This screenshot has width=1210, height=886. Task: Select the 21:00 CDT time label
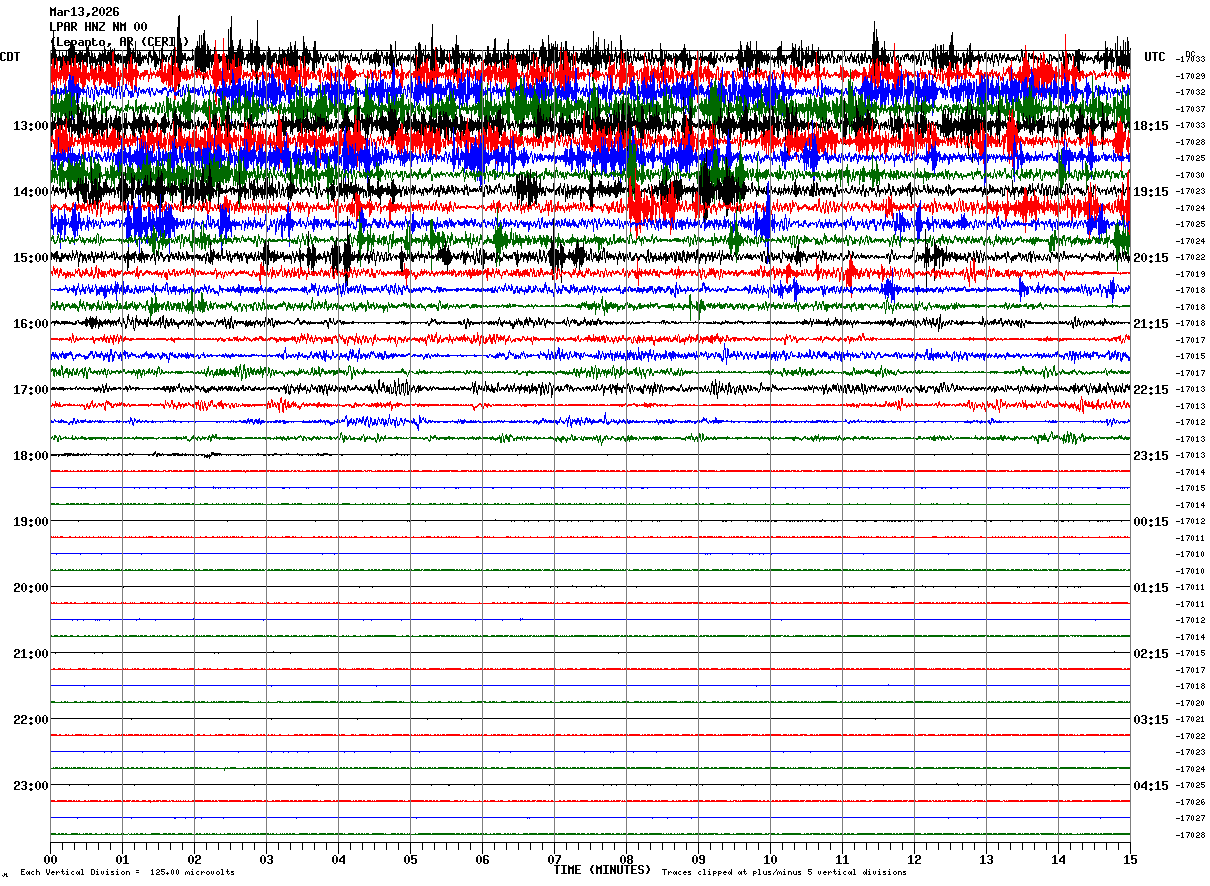31,654
